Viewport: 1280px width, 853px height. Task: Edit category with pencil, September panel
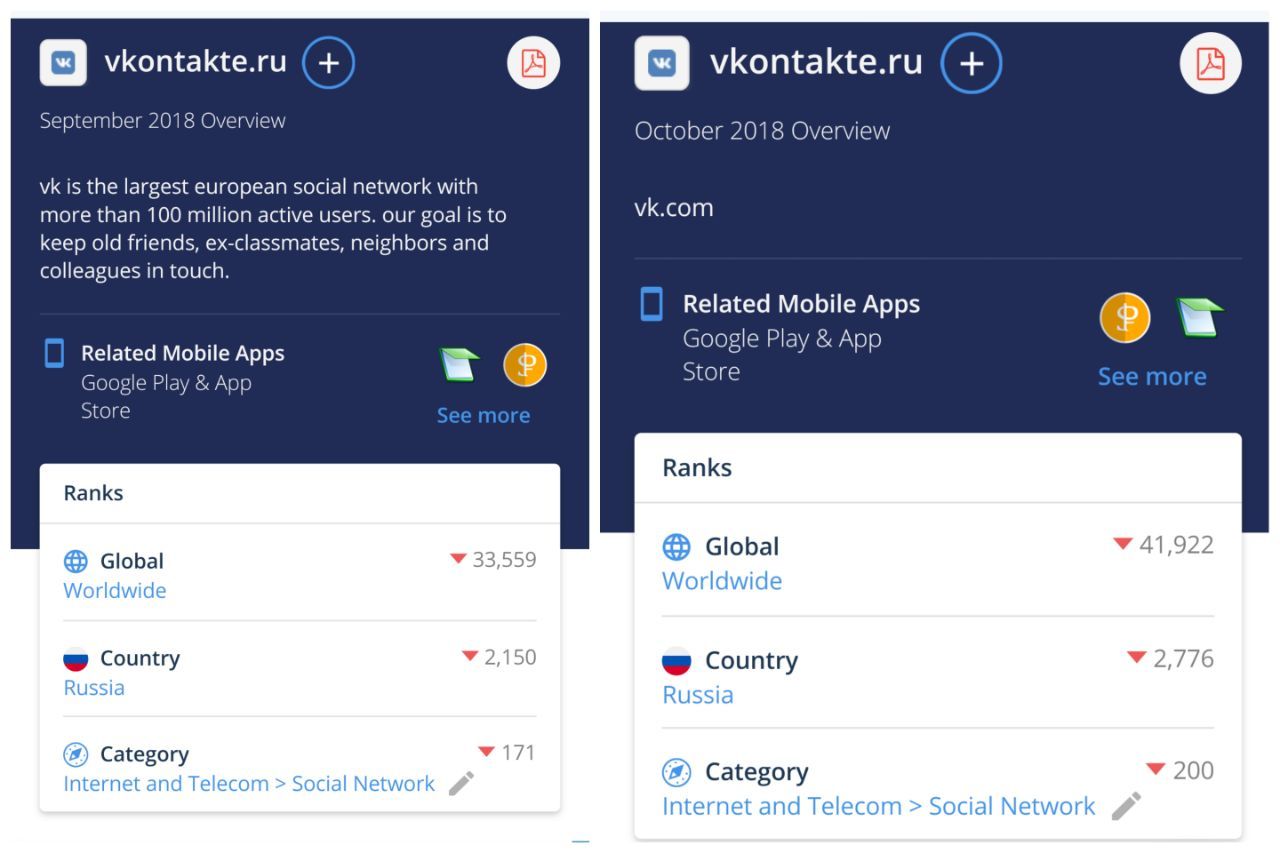pos(460,785)
